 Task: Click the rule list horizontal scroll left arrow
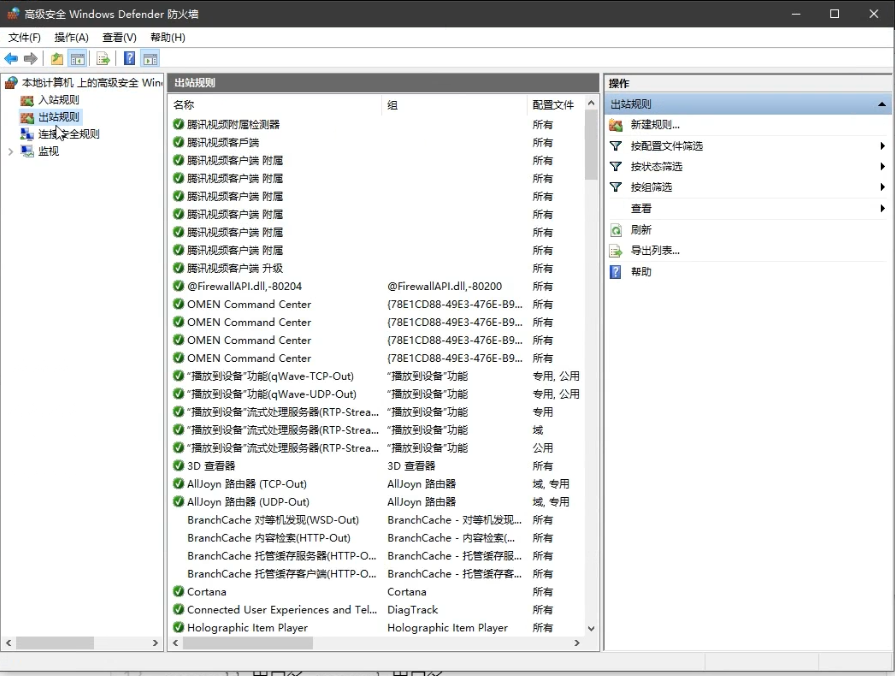pos(176,643)
